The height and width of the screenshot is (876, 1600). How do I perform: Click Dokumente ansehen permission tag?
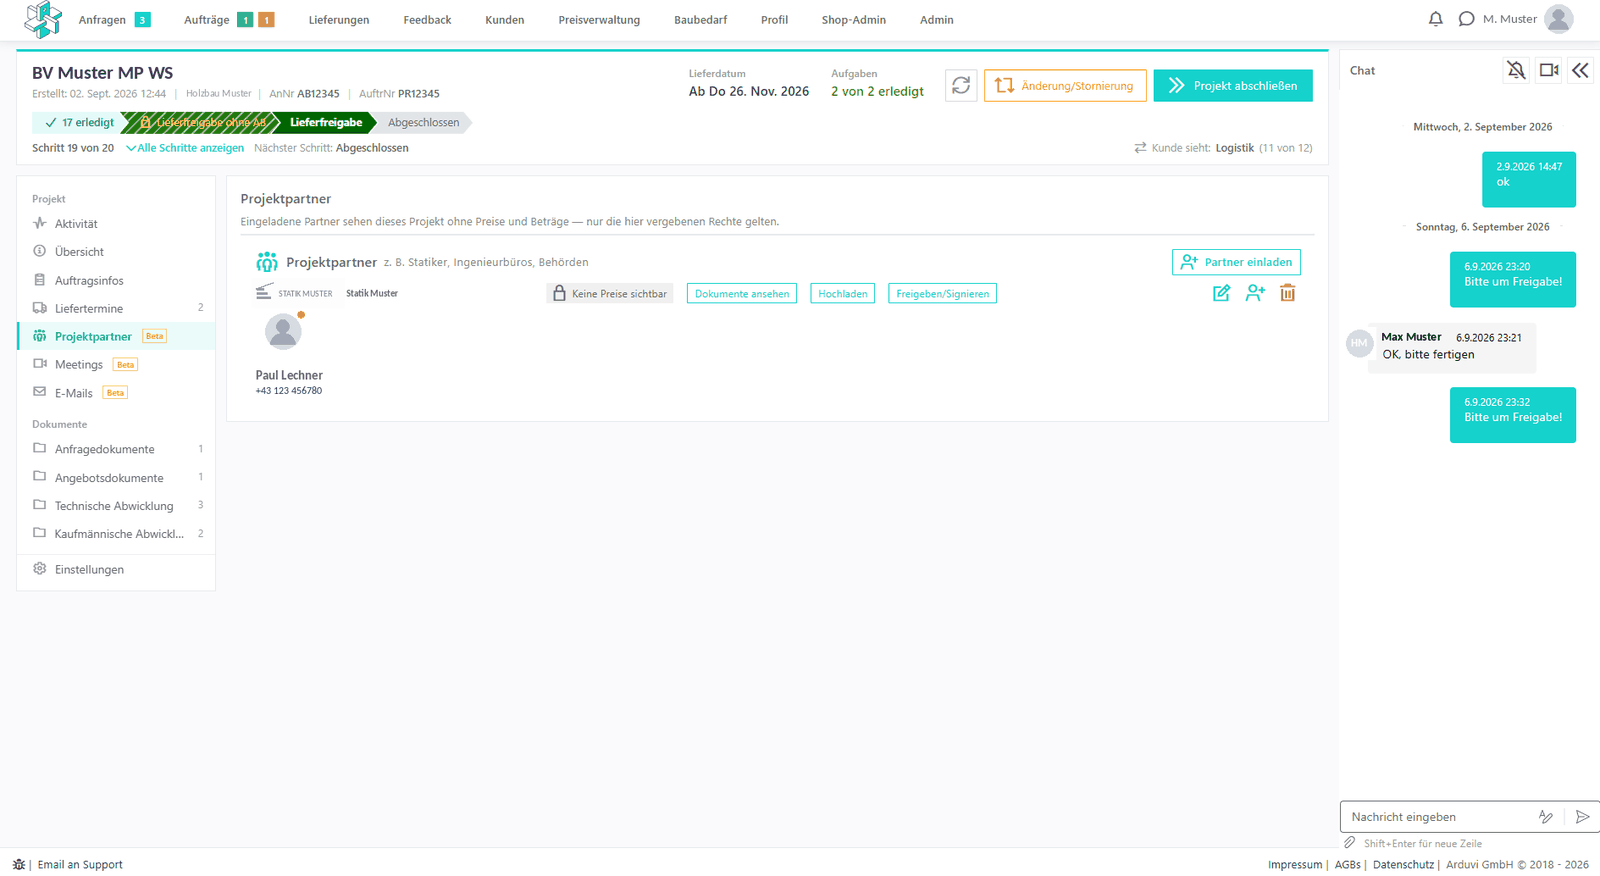coord(742,293)
